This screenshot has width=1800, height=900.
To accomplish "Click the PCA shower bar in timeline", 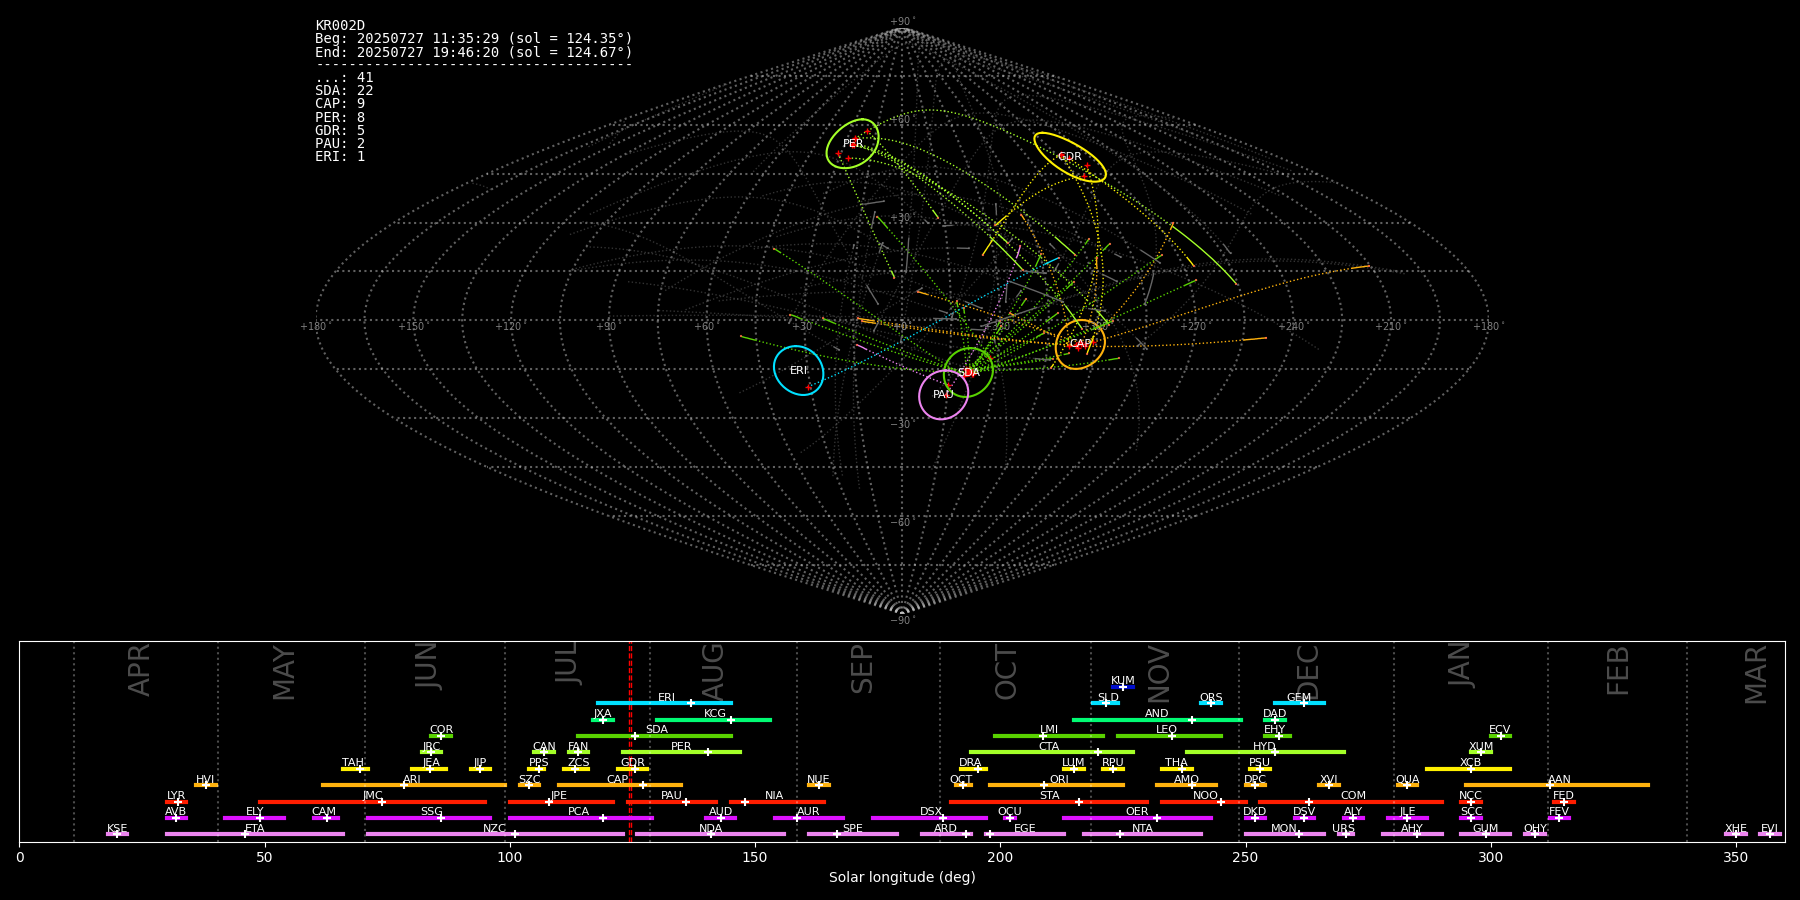I will (580, 818).
